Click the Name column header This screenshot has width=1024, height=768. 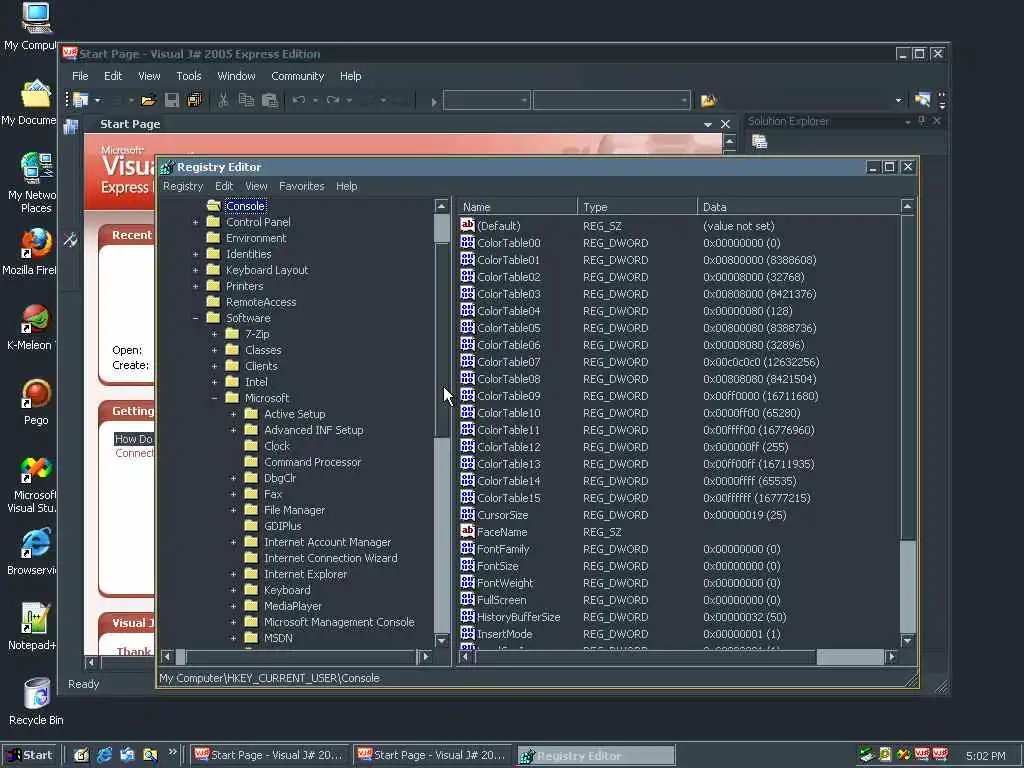pyautogui.click(x=517, y=207)
